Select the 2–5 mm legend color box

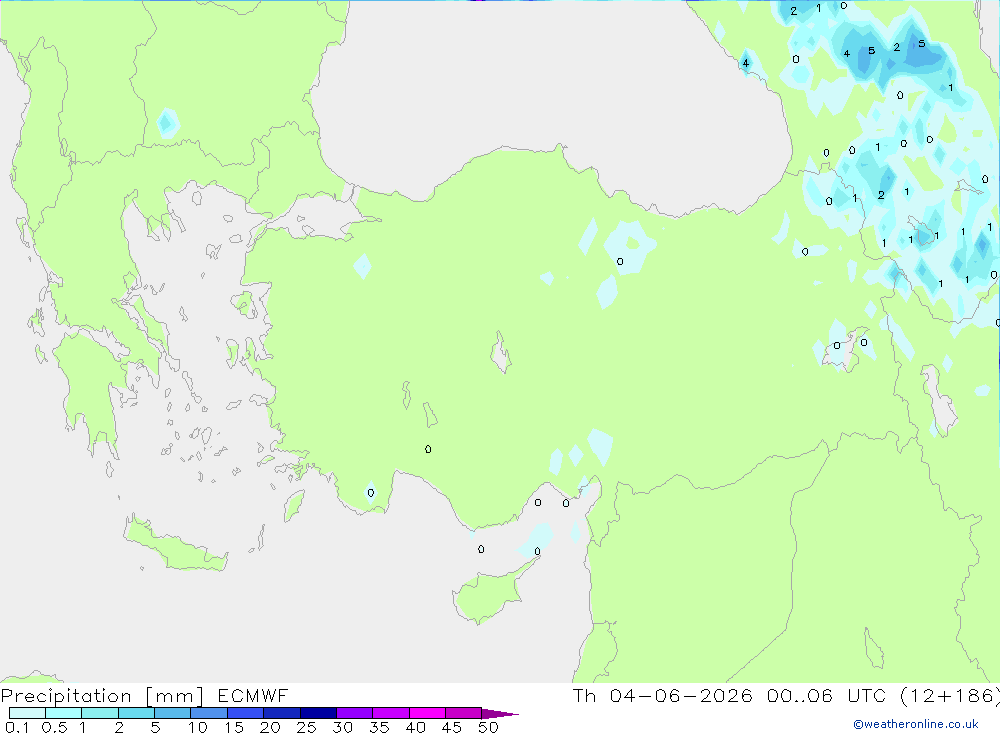coord(136,713)
